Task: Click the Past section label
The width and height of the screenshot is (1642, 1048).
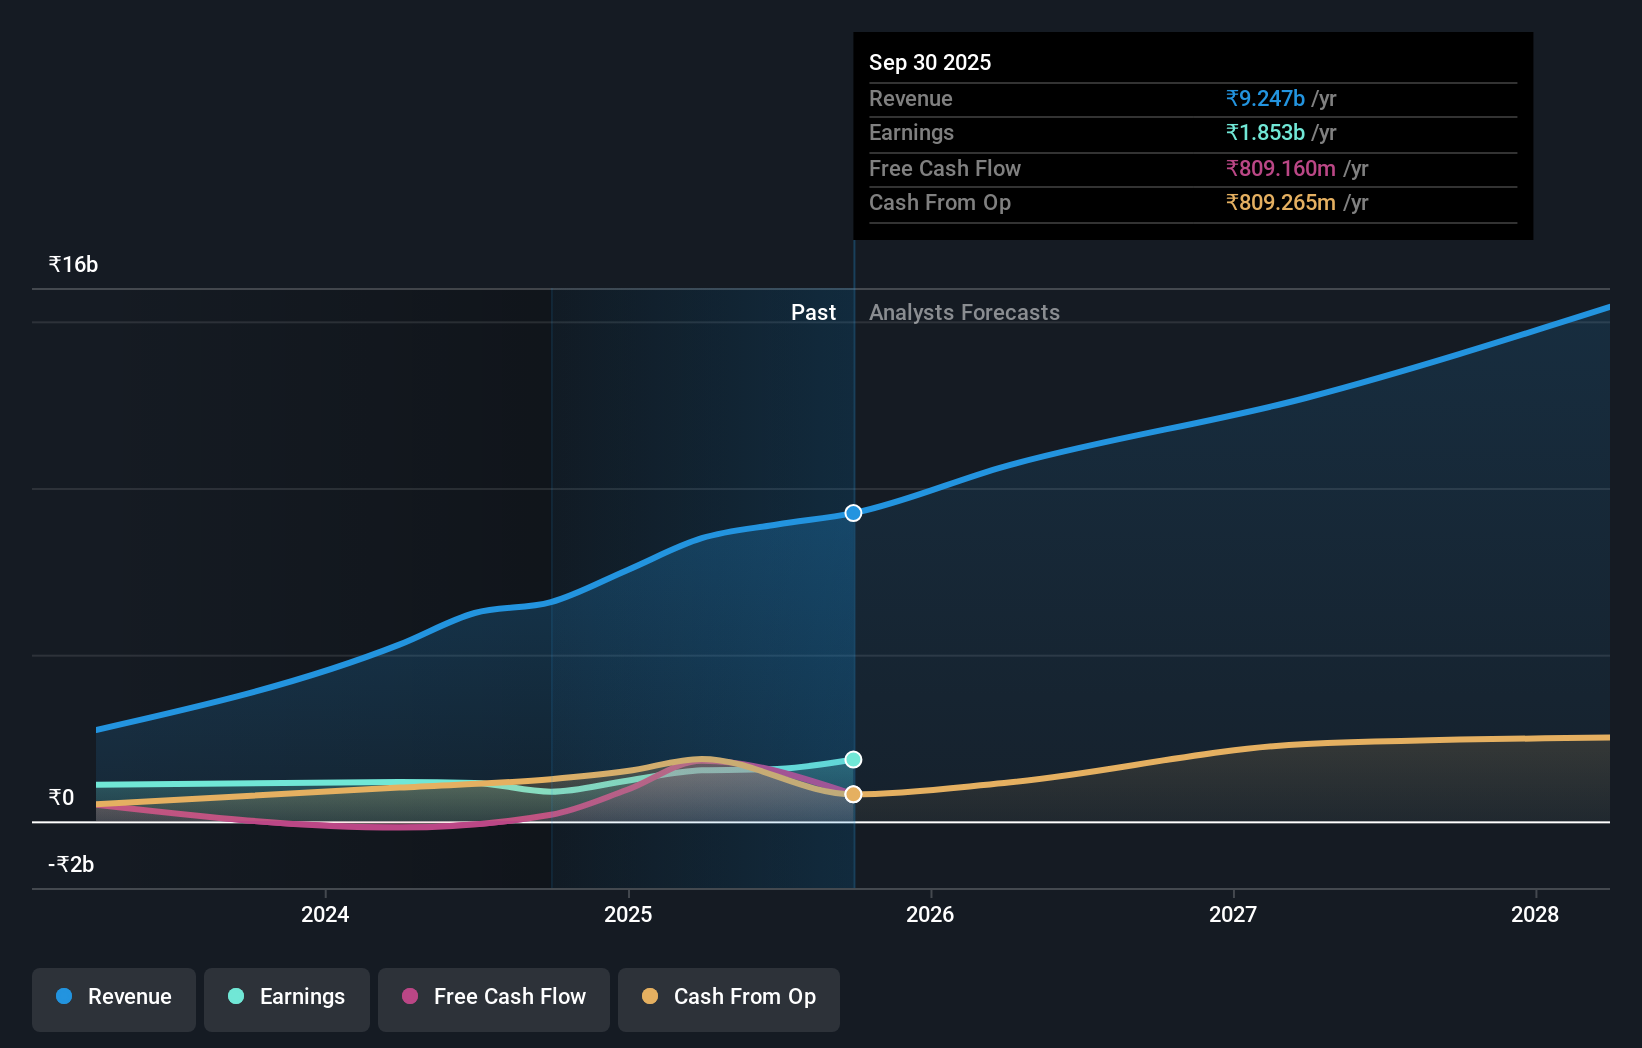Action: (813, 312)
